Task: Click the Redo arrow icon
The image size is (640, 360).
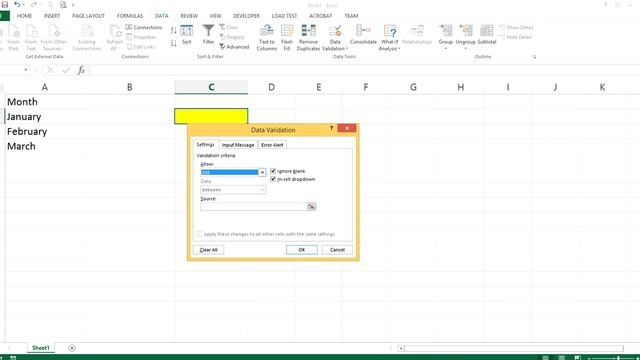Action: point(33,4)
